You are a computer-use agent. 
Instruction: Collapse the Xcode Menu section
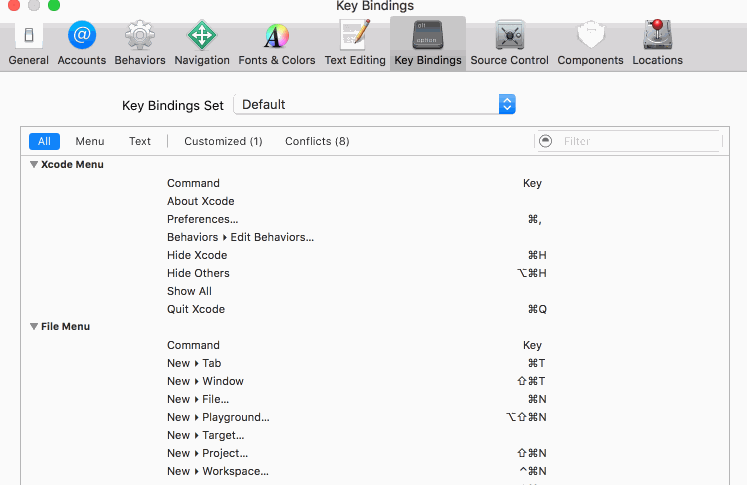point(34,165)
